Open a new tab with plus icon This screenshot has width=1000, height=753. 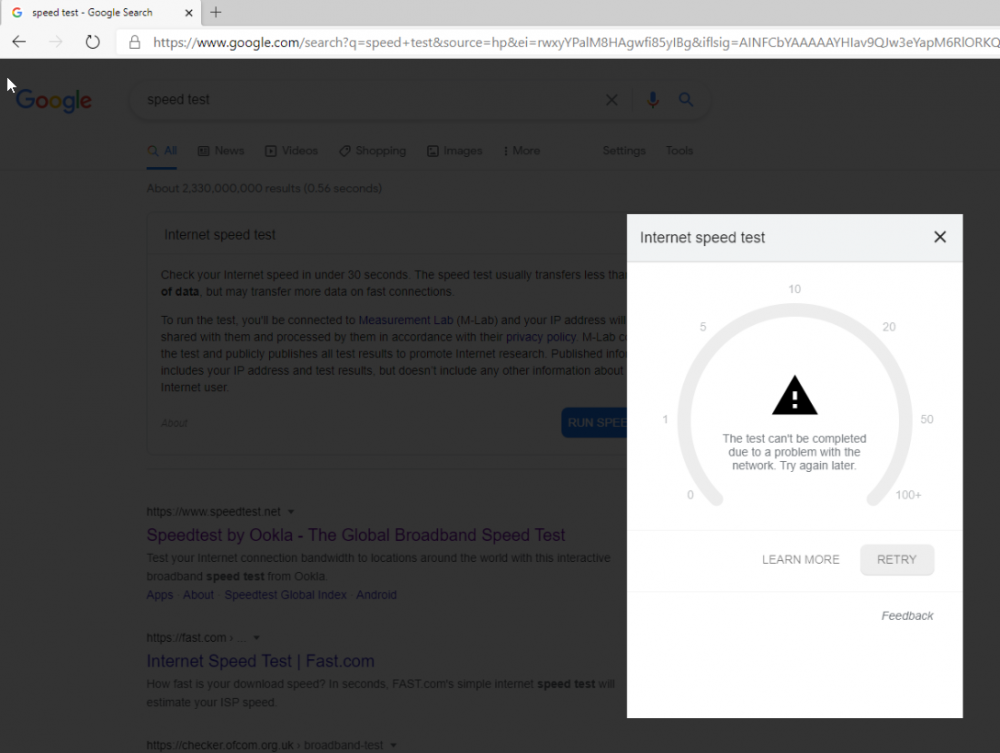pyautogui.click(x=216, y=12)
